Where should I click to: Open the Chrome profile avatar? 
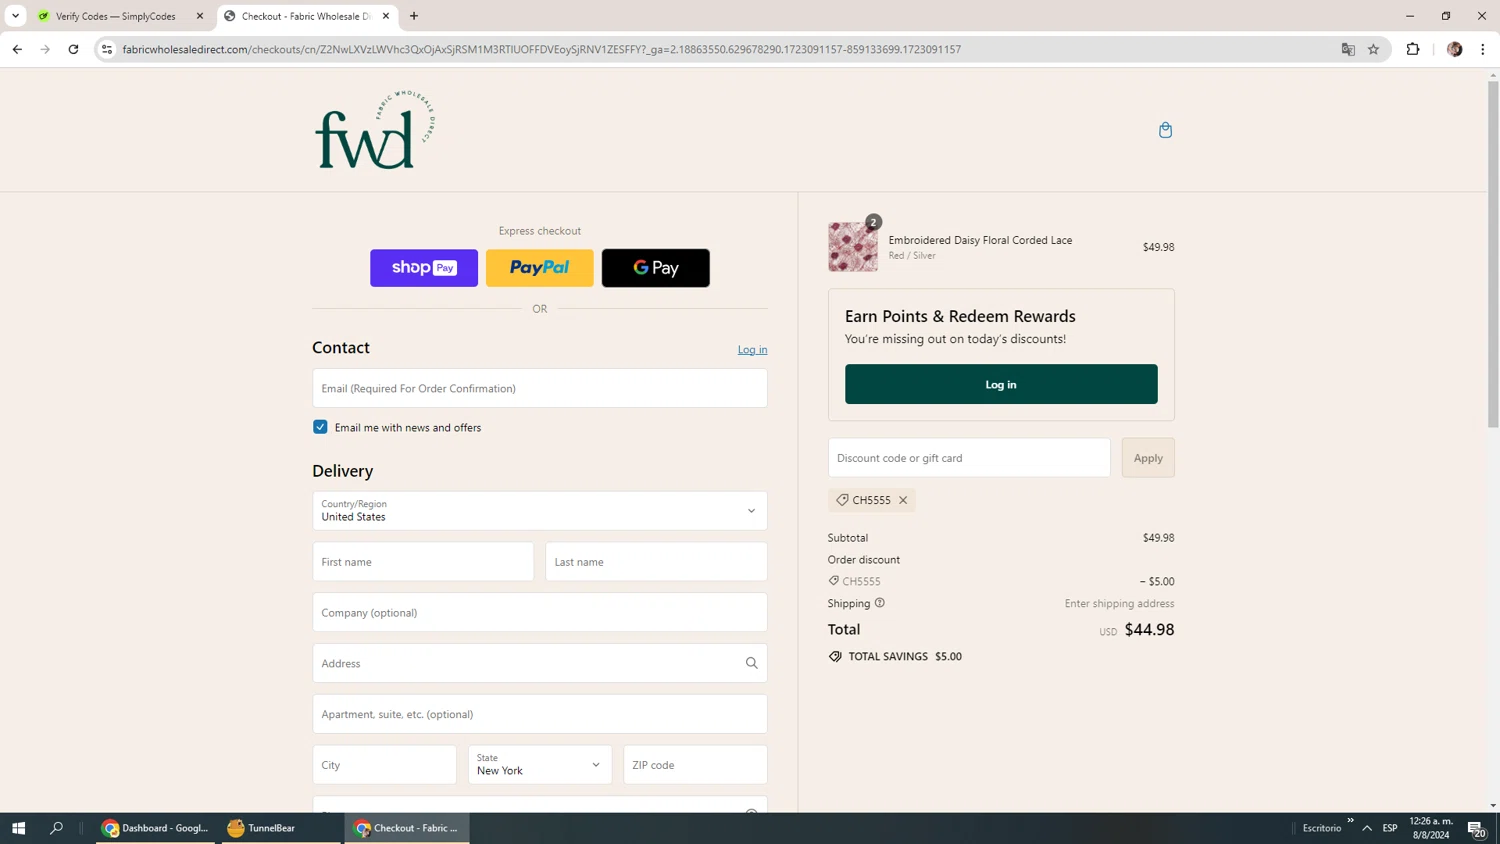coord(1455,49)
